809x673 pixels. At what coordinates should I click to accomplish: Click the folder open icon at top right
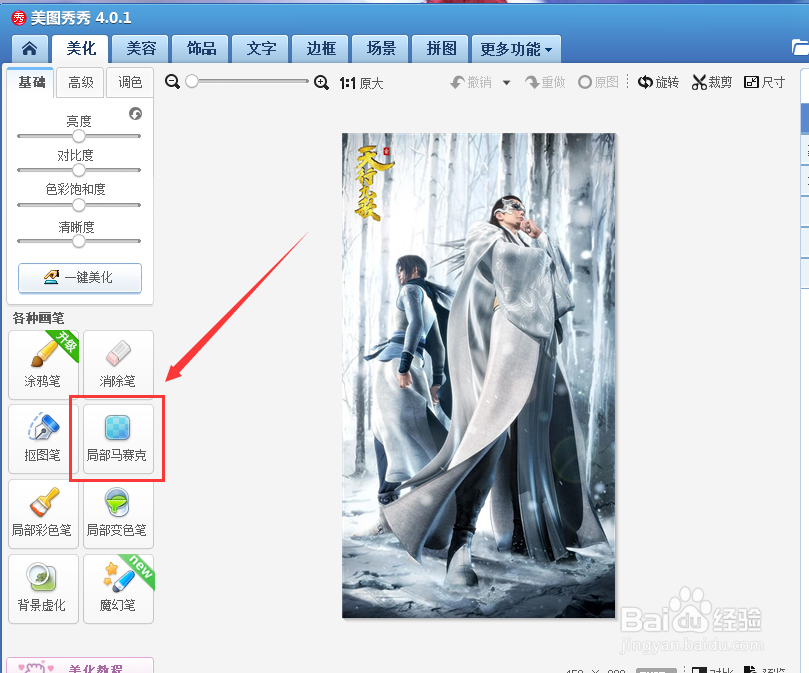pos(800,47)
